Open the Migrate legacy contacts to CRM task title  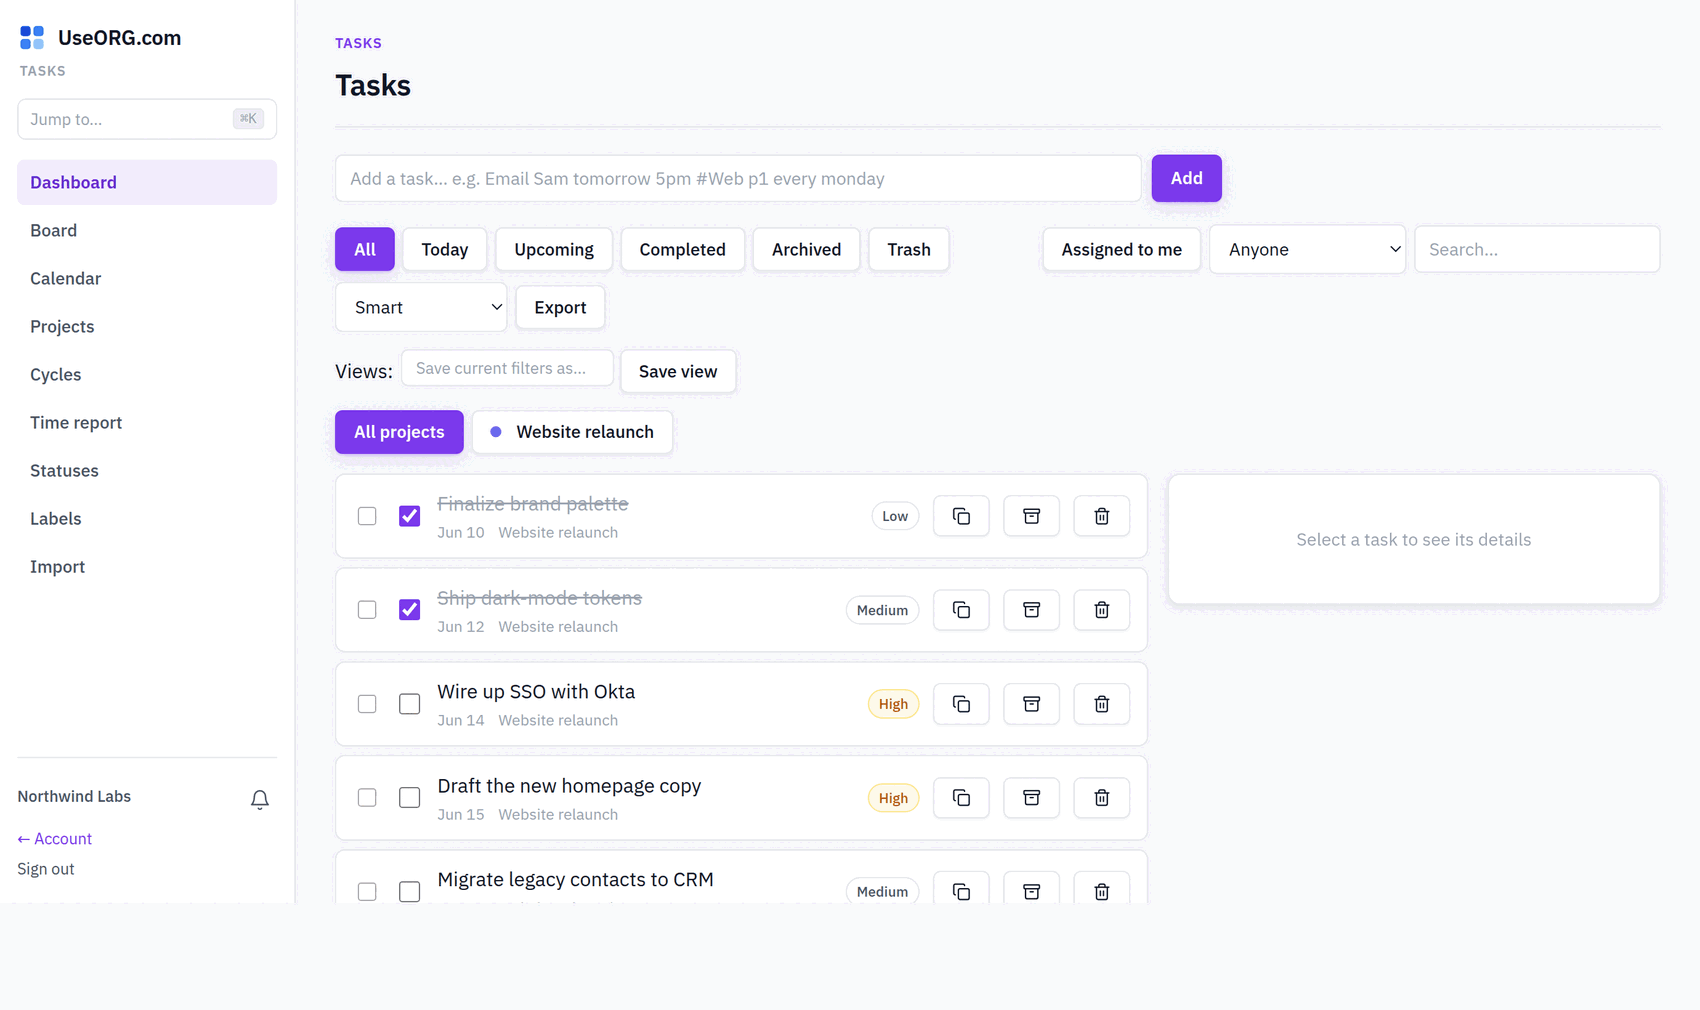[575, 879]
